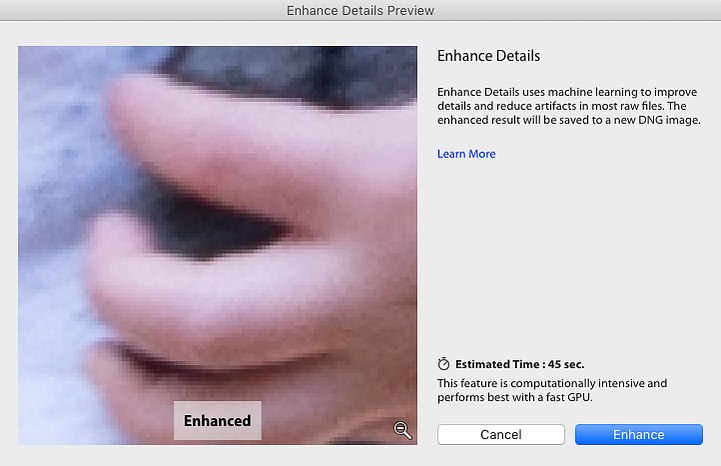Open the Learn More link
This screenshot has width=721, height=466.
click(466, 154)
